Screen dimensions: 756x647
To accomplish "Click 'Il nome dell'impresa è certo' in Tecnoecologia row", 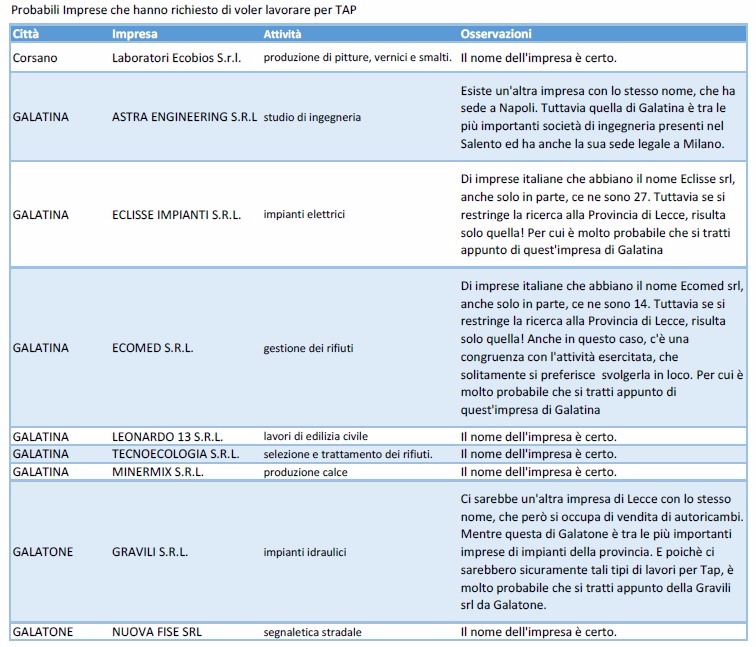I will pyautogui.click(x=539, y=454).
